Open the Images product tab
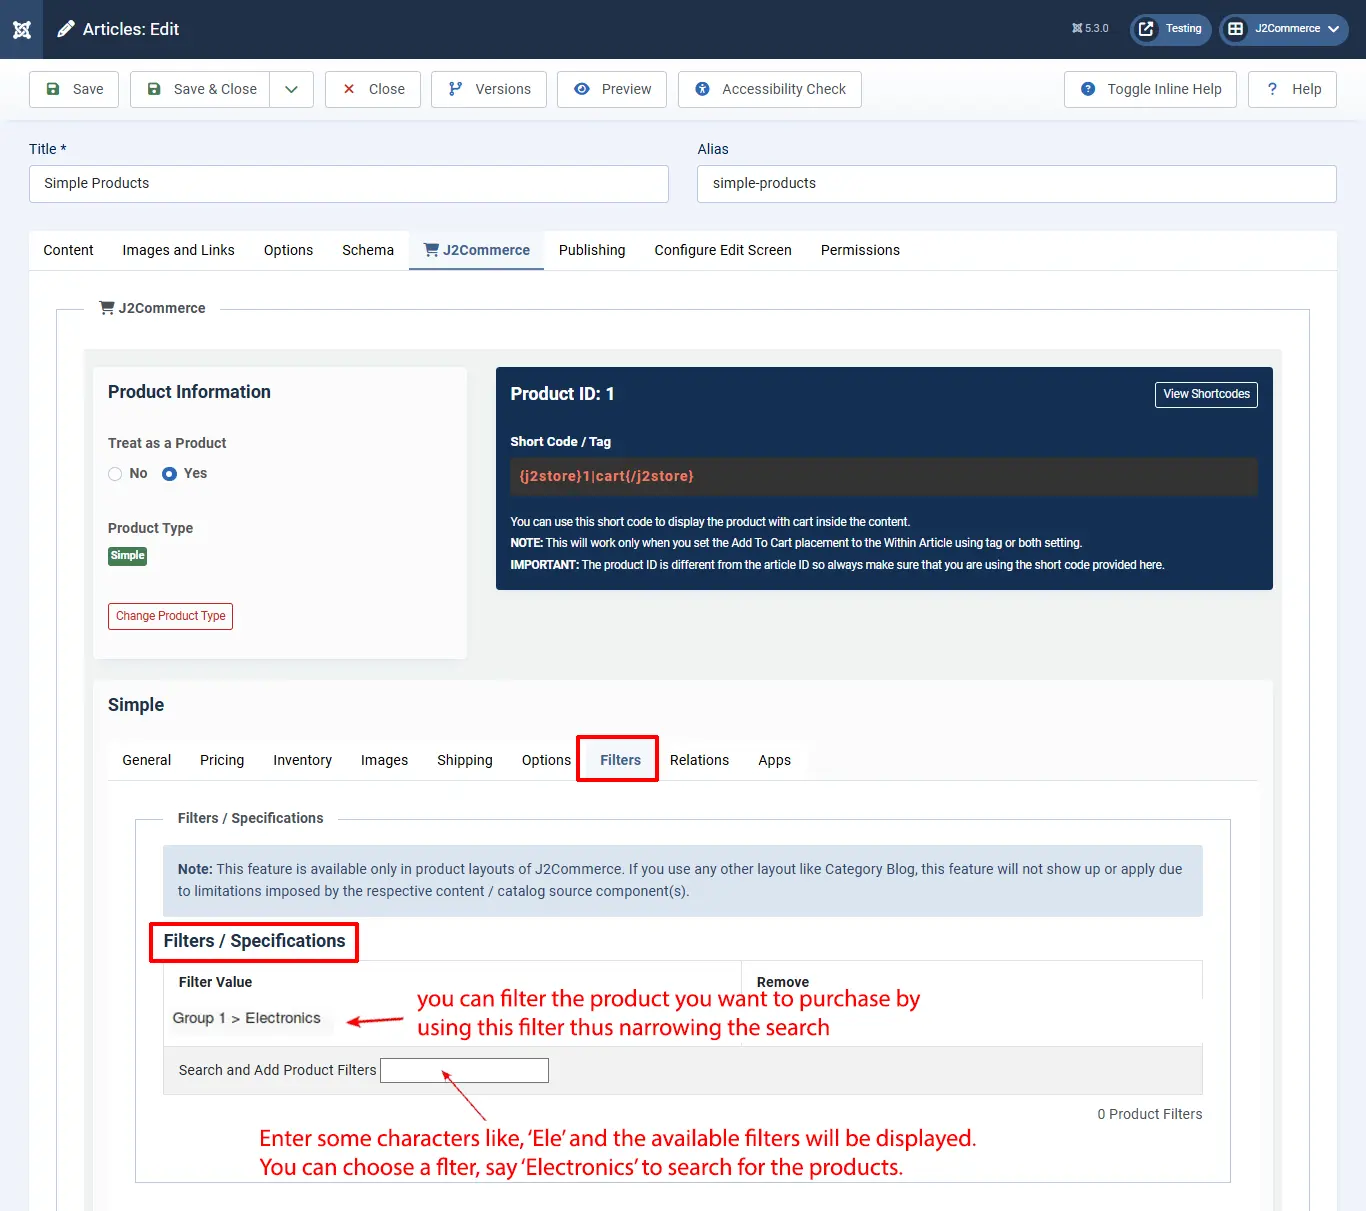1366x1211 pixels. pyautogui.click(x=384, y=760)
